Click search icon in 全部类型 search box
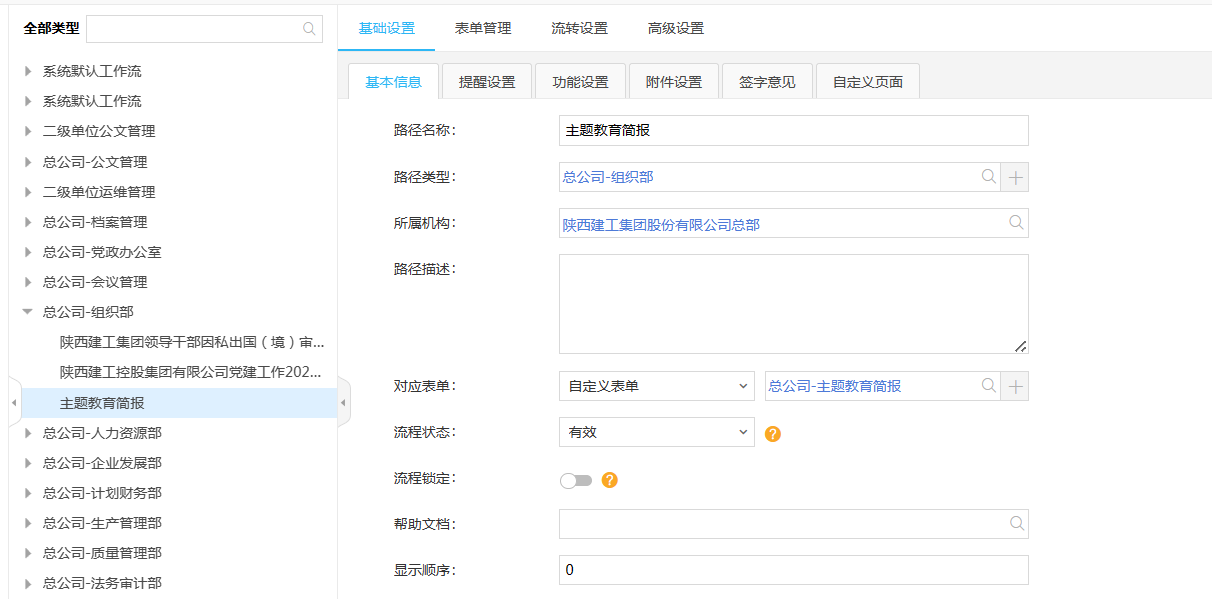 pyautogui.click(x=309, y=29)
